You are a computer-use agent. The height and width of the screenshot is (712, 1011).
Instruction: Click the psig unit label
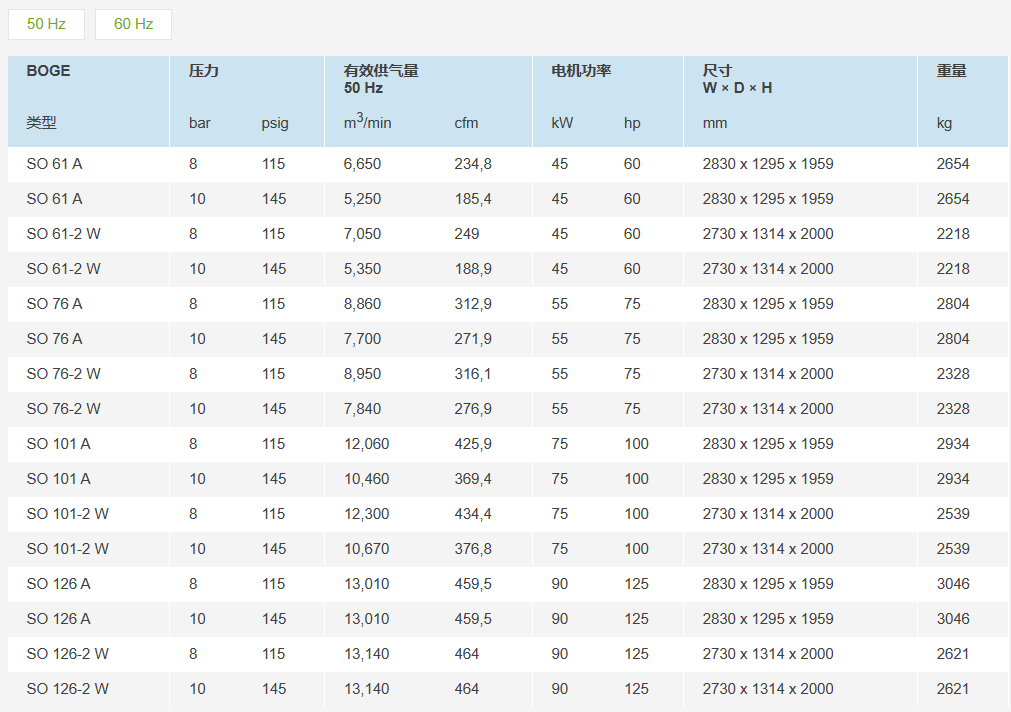(275, 123)
